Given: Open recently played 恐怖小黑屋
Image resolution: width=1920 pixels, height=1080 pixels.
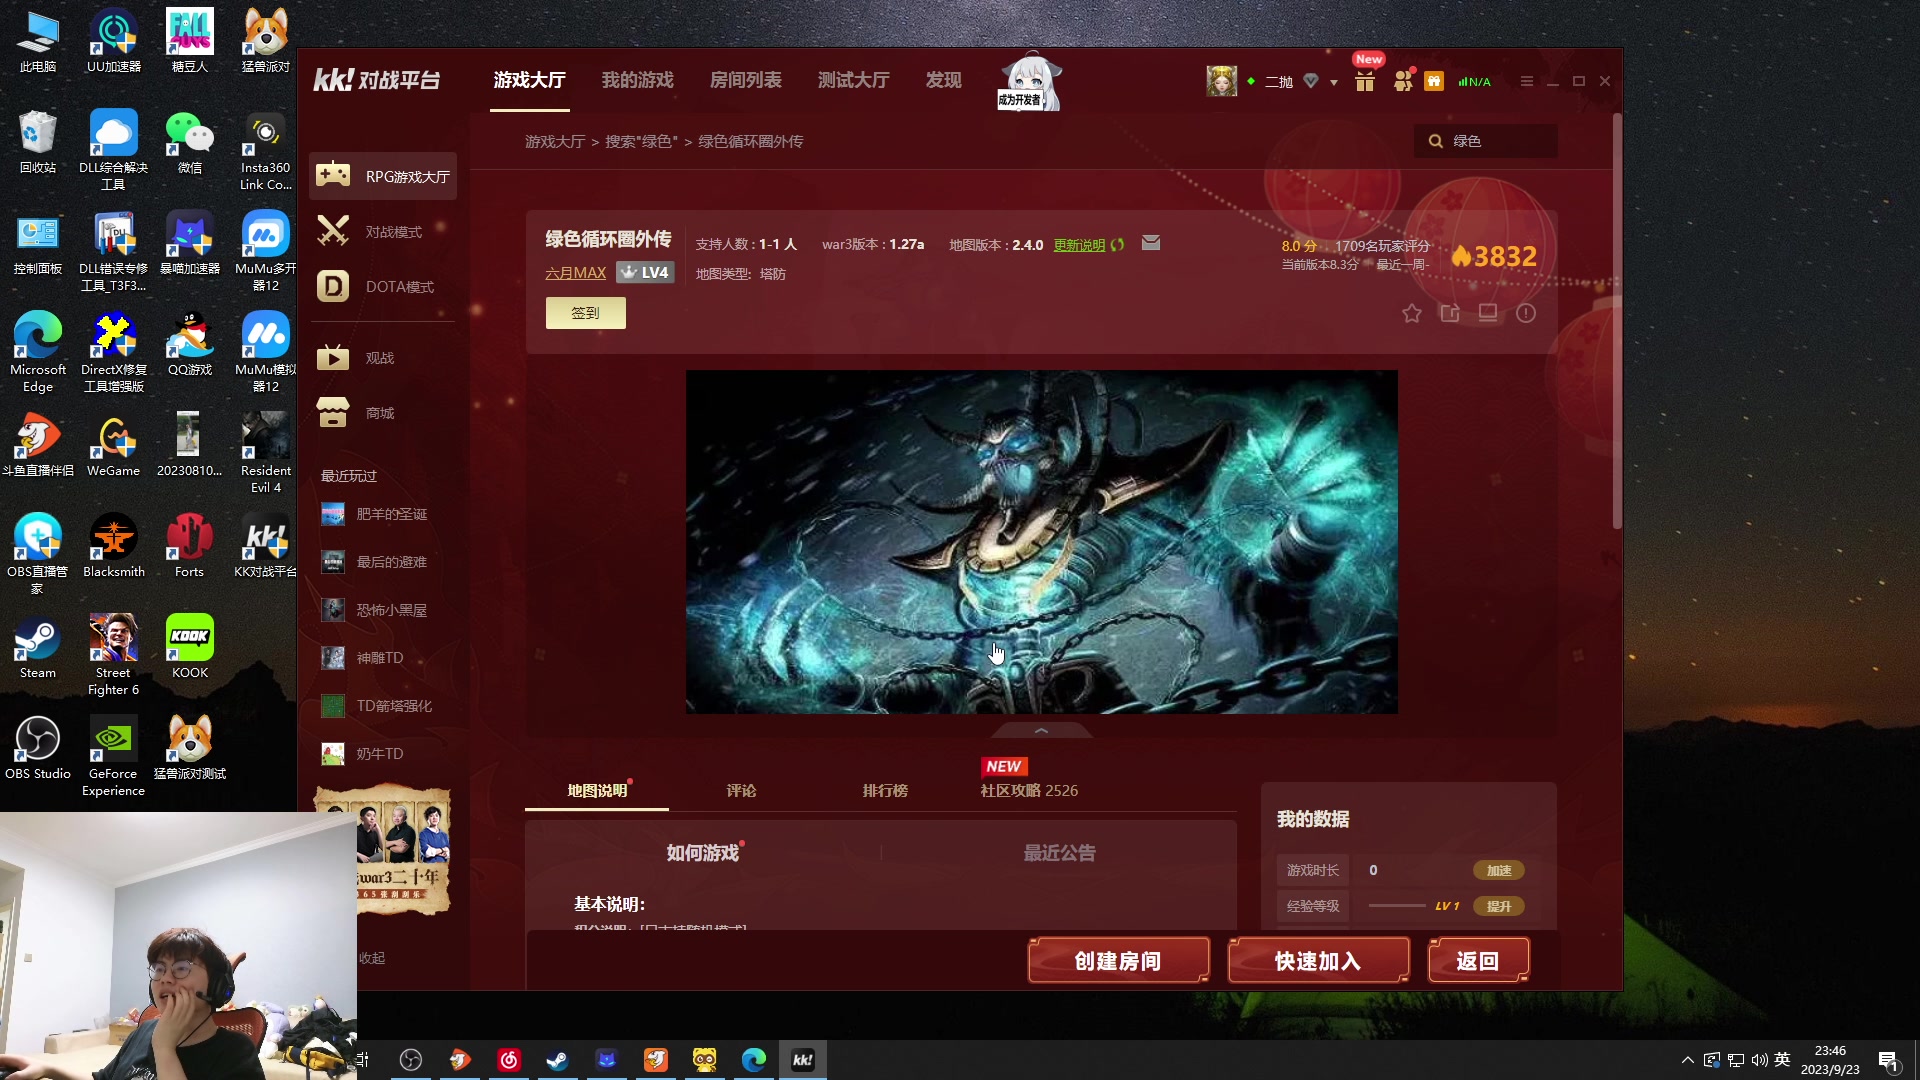Looking at the screenshot, I should pos(374,610).
